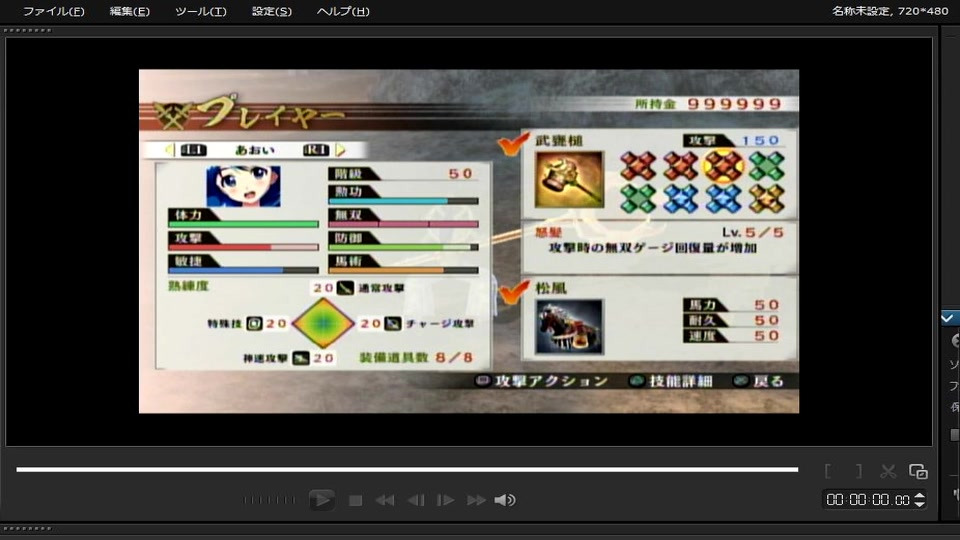Enlarge the preview window icon
Screen dimensions: 960x540
[918, 471]
